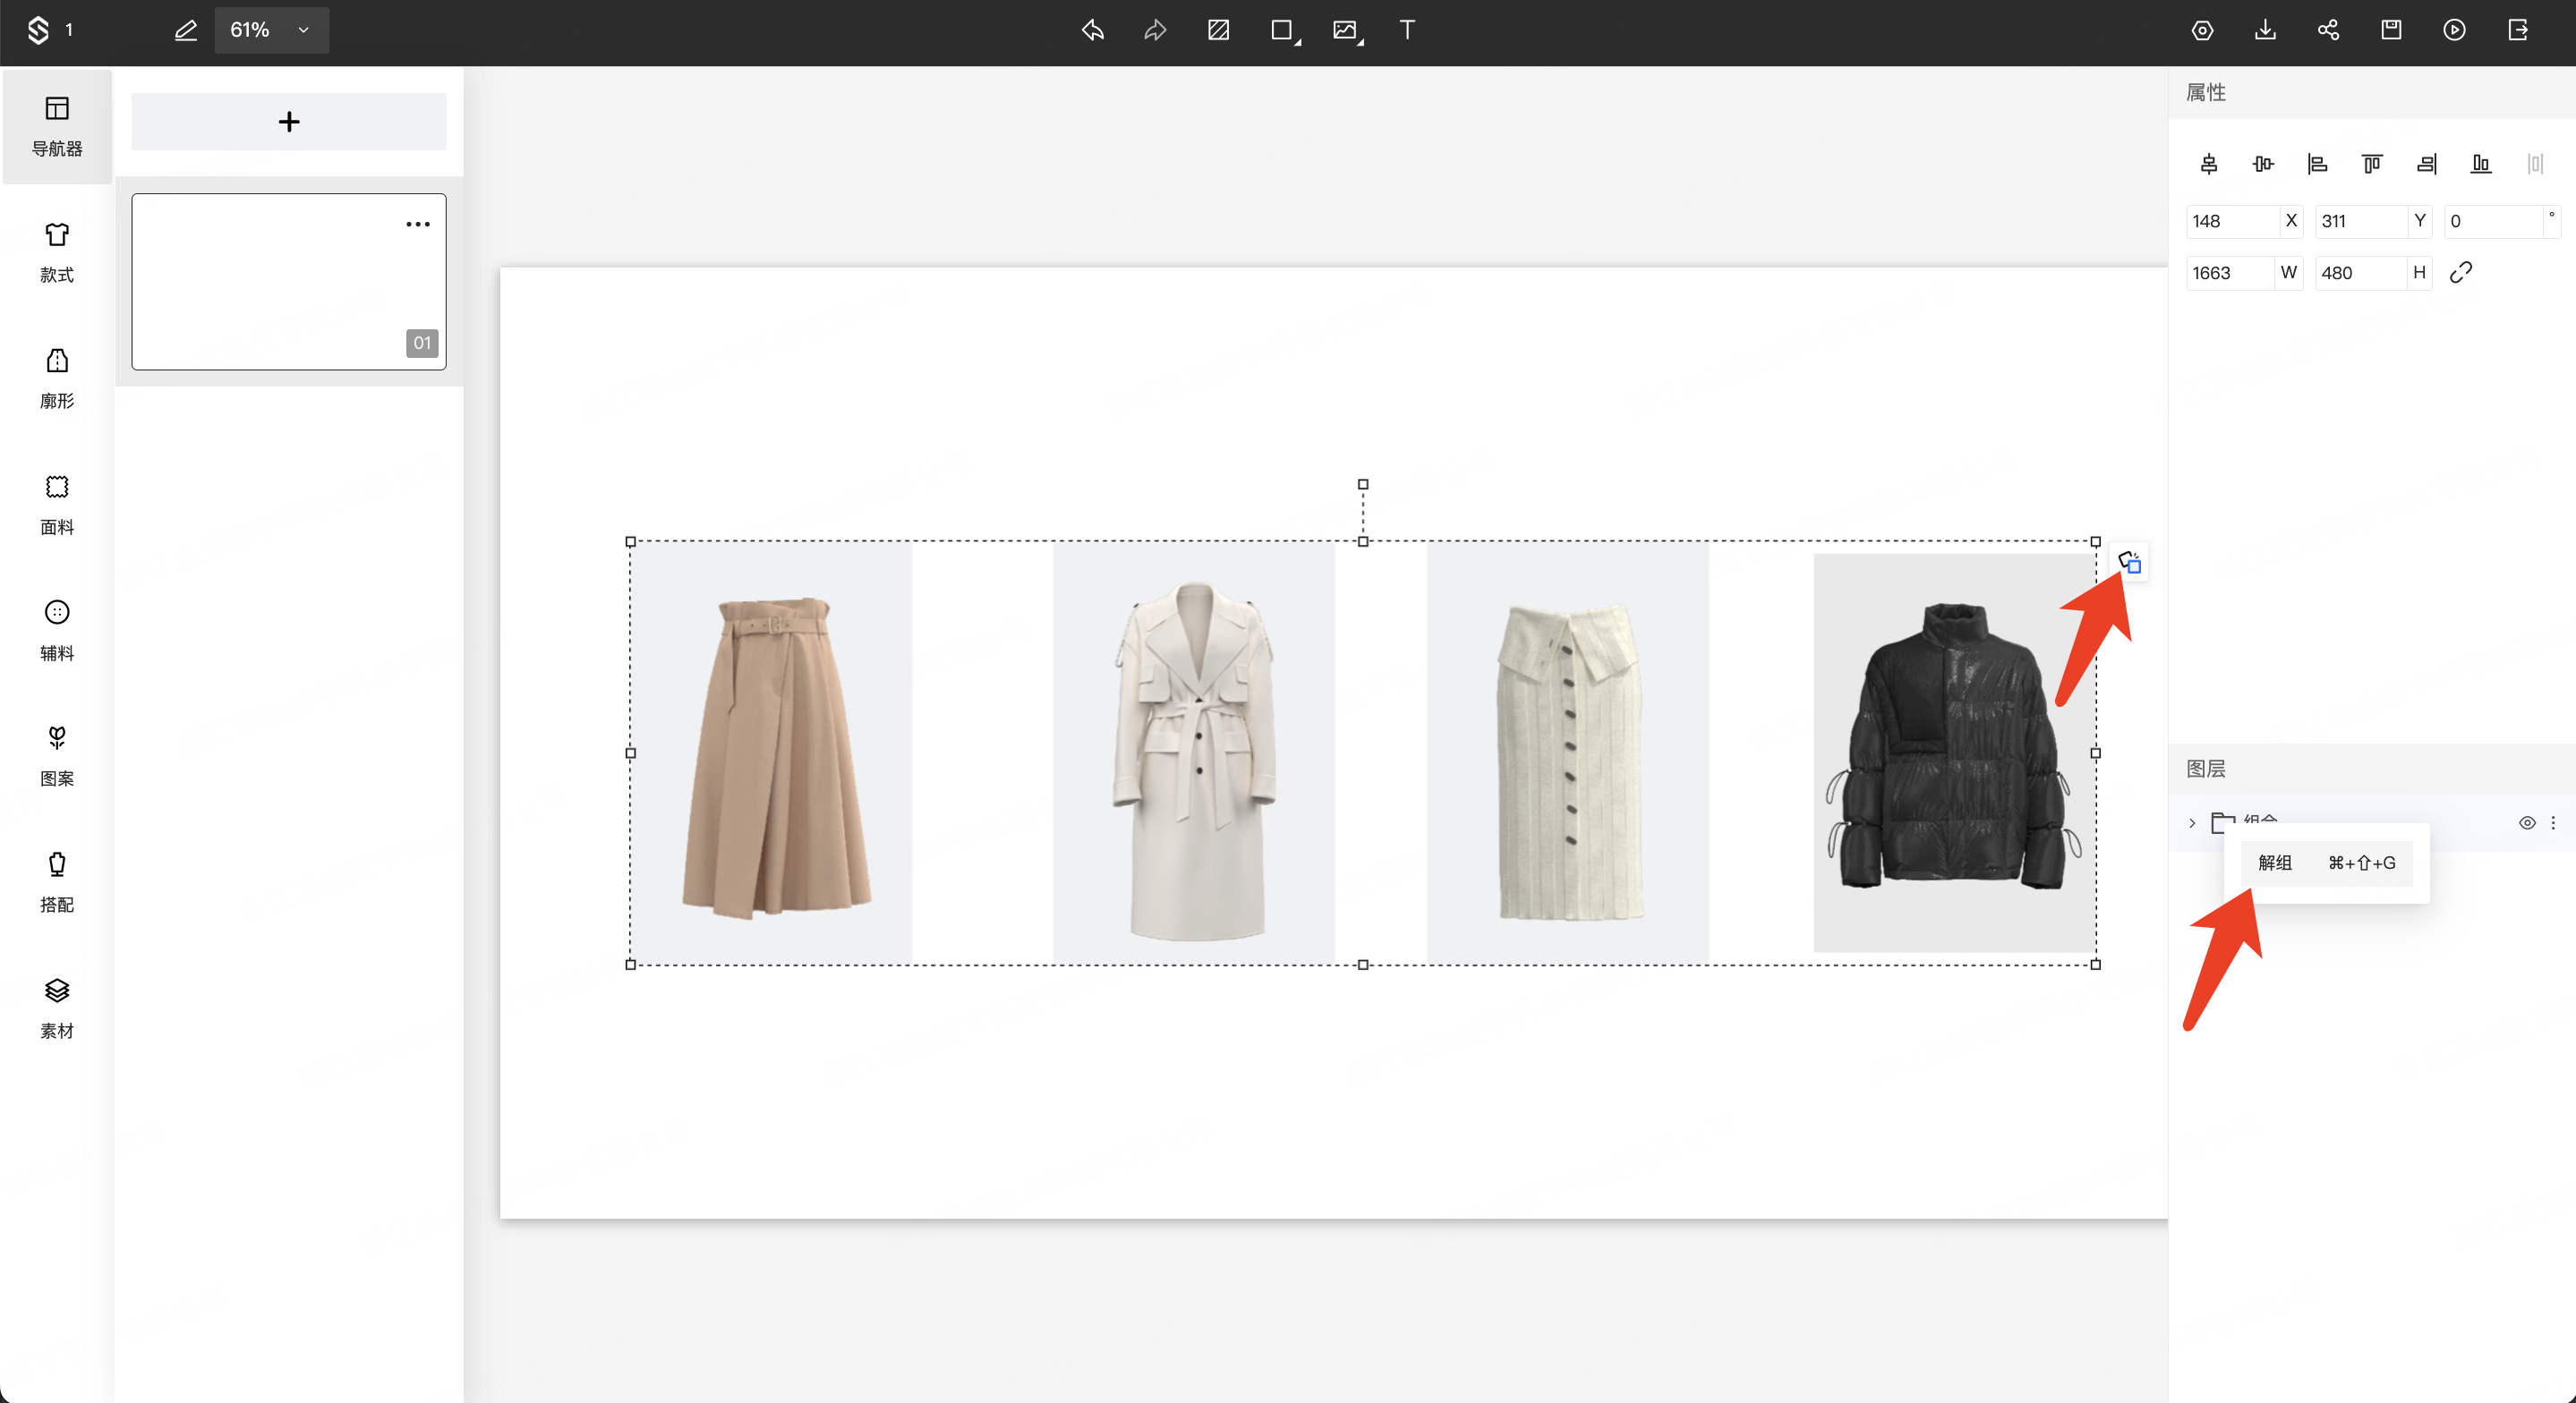Select the rectangle shape tool
The height and width of the screenshot is (1403, 2576).
(1282, 30)
